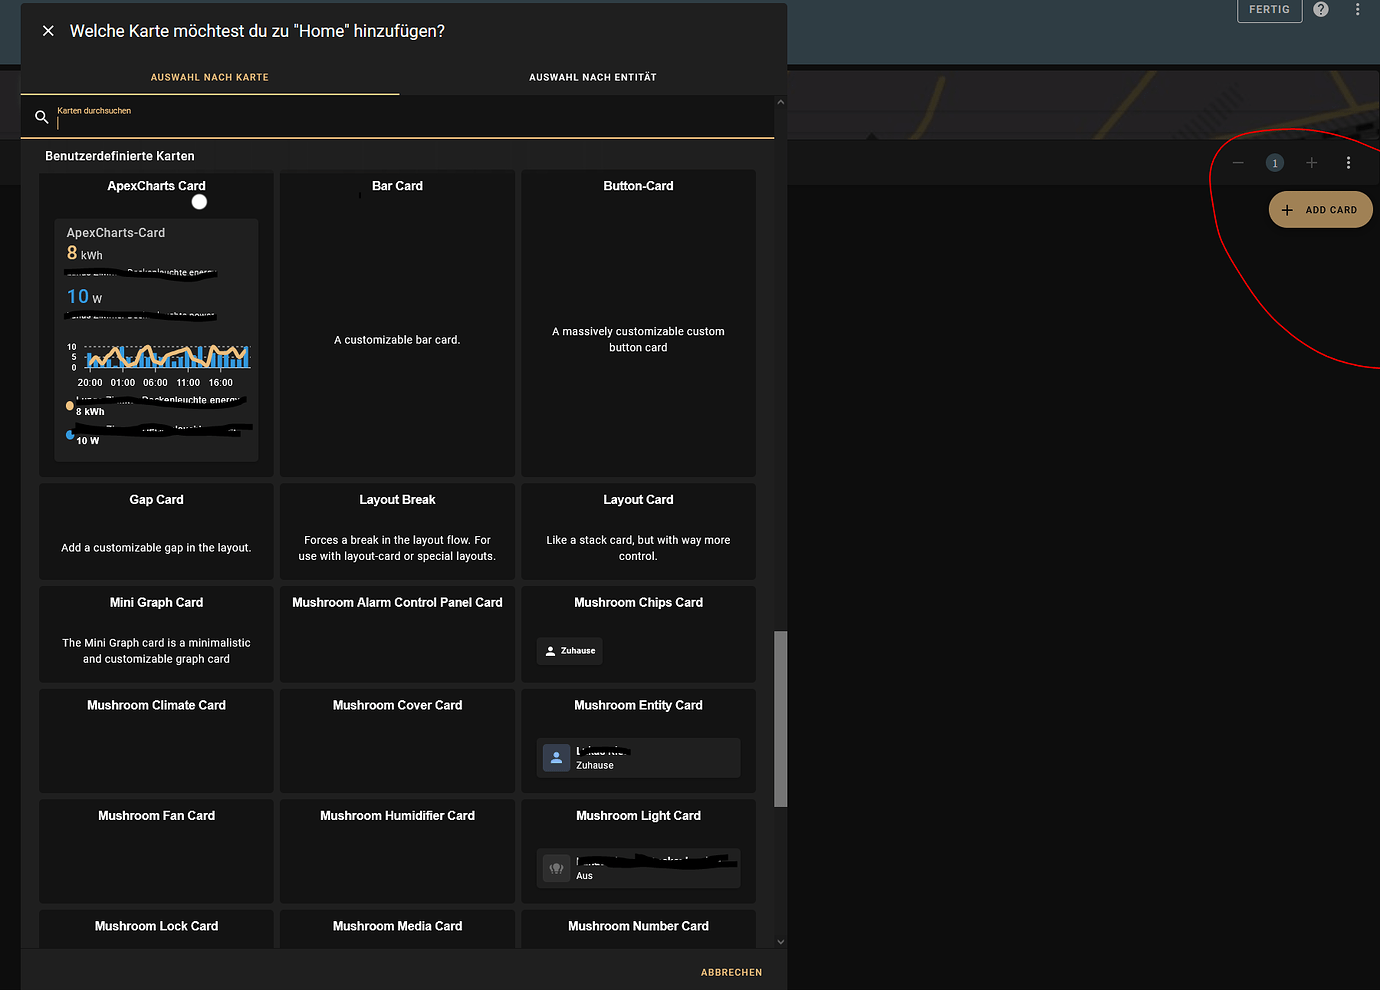Click the Zuhause chip in Mushroom Chips
Viewport: 1380px width, 990px height.
click(x=570, y=651)
